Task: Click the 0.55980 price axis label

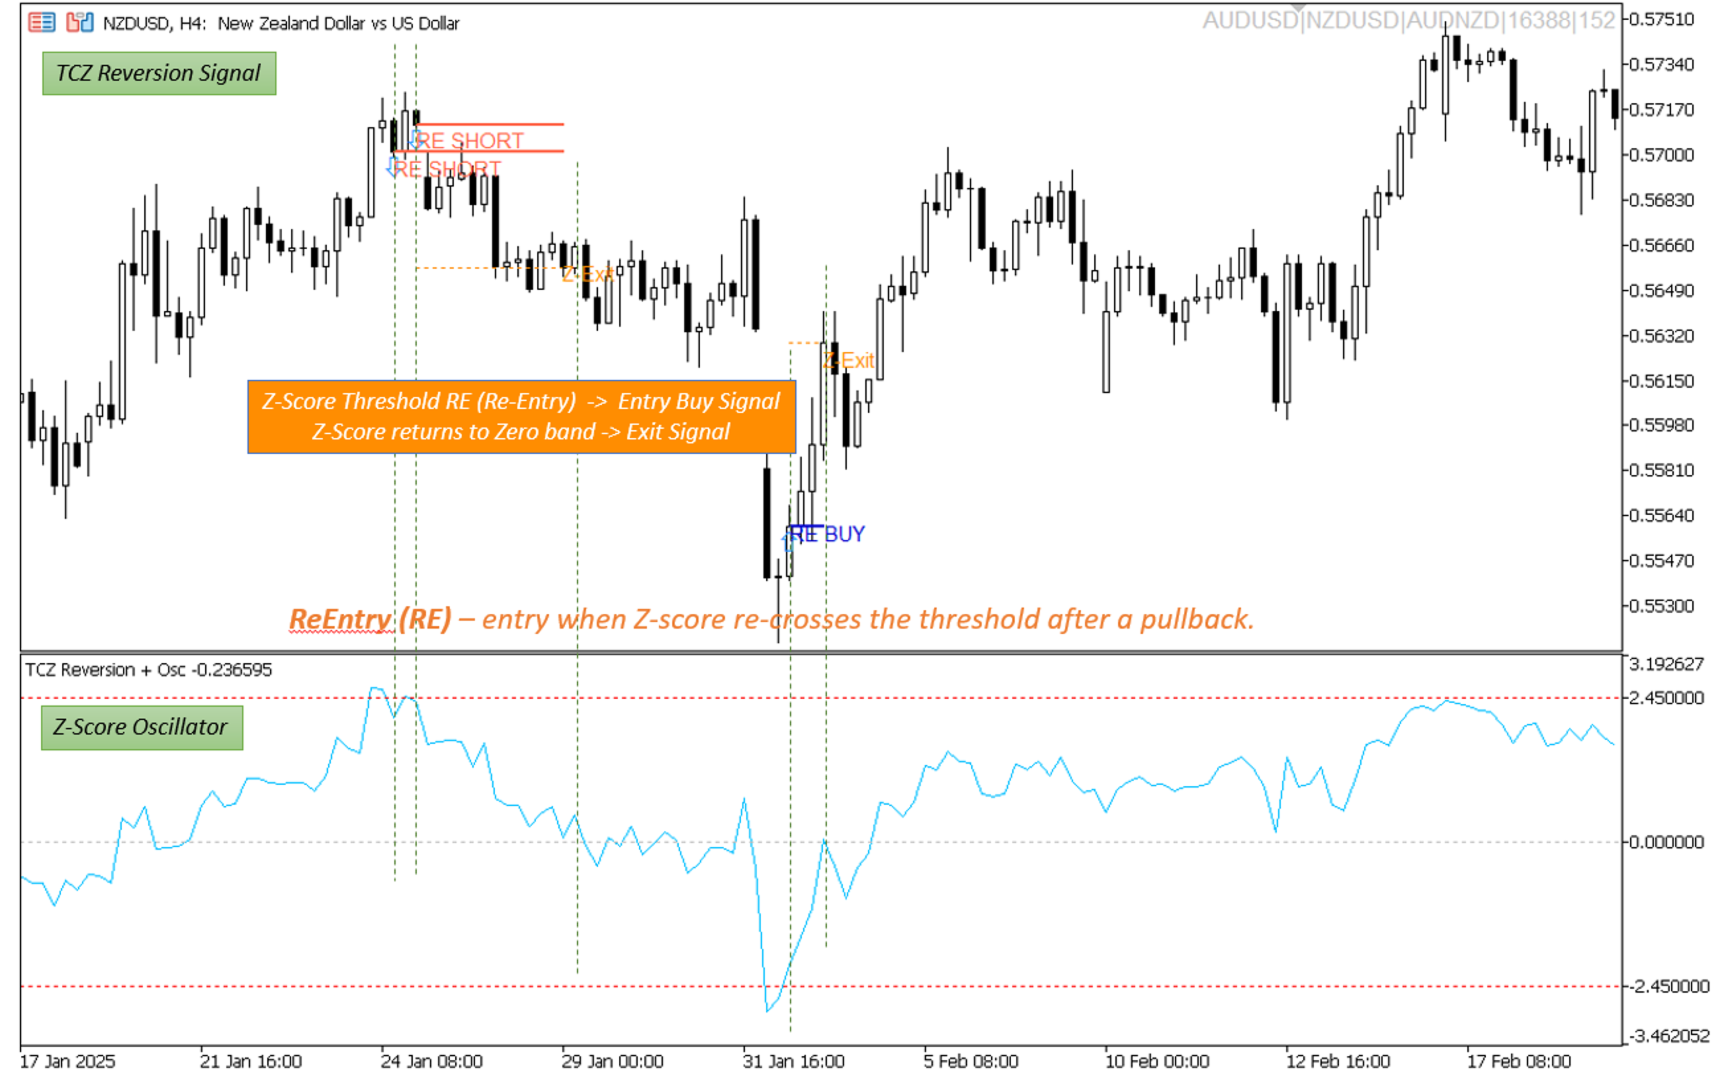Action: pos(1662,425)
